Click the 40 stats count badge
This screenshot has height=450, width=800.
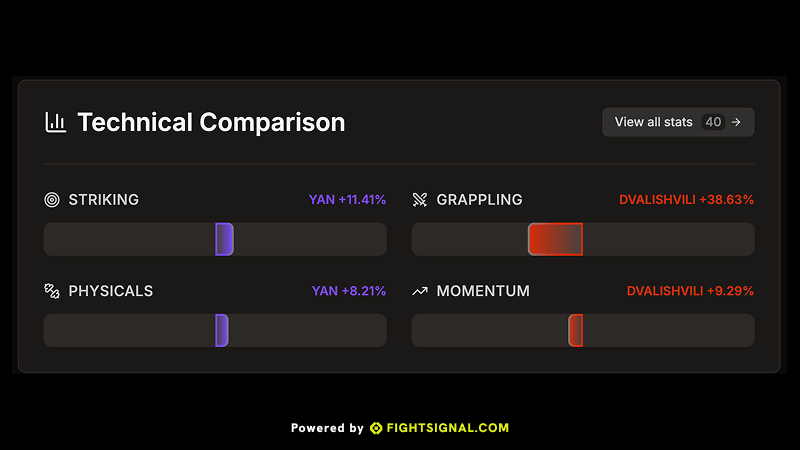pos(713,122)
